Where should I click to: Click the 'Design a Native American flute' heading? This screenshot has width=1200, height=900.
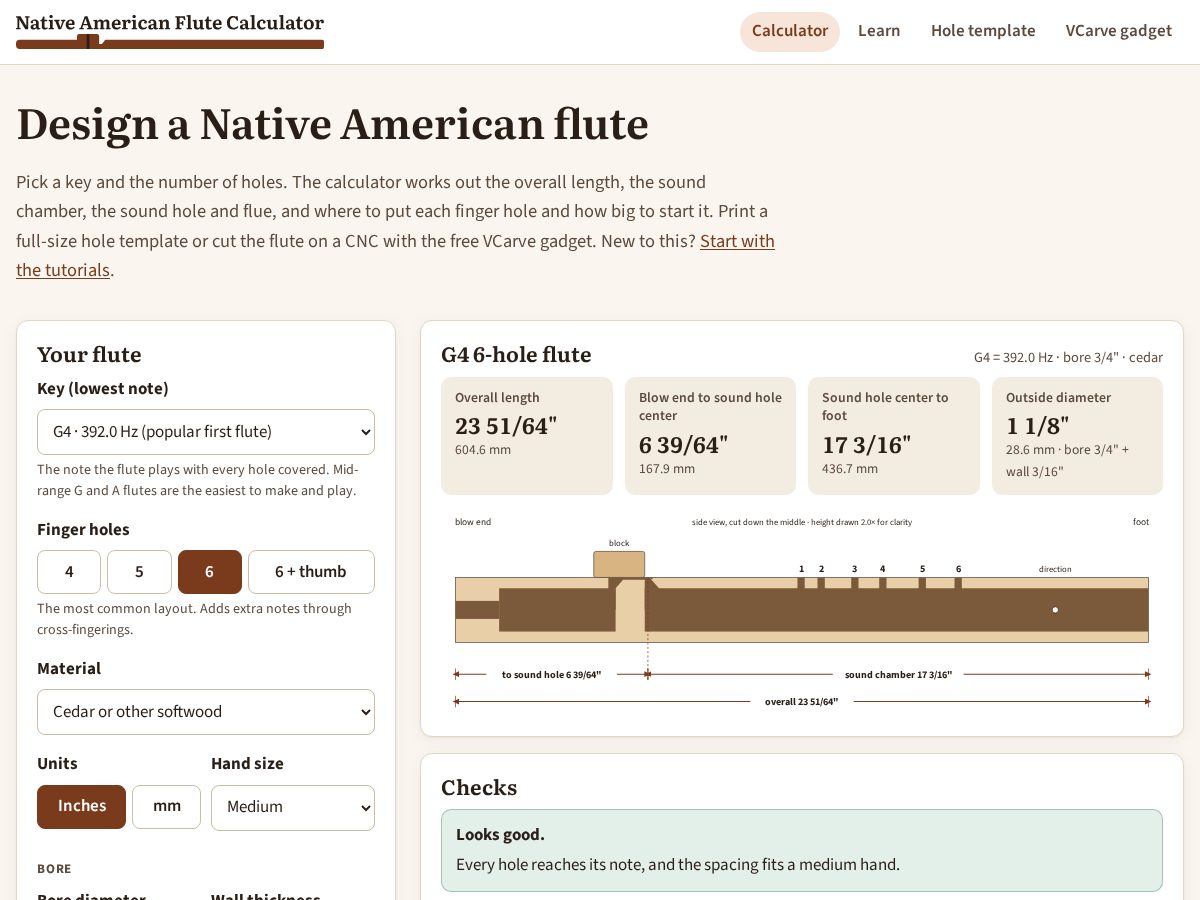333,125
